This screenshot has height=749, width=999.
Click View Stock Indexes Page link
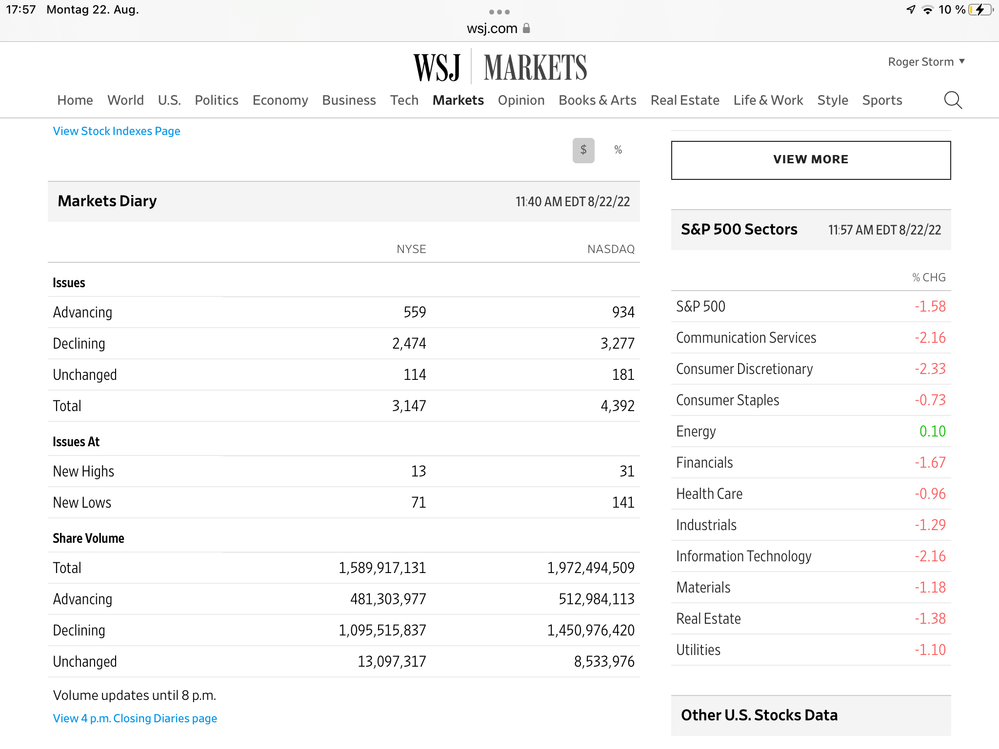117,131
